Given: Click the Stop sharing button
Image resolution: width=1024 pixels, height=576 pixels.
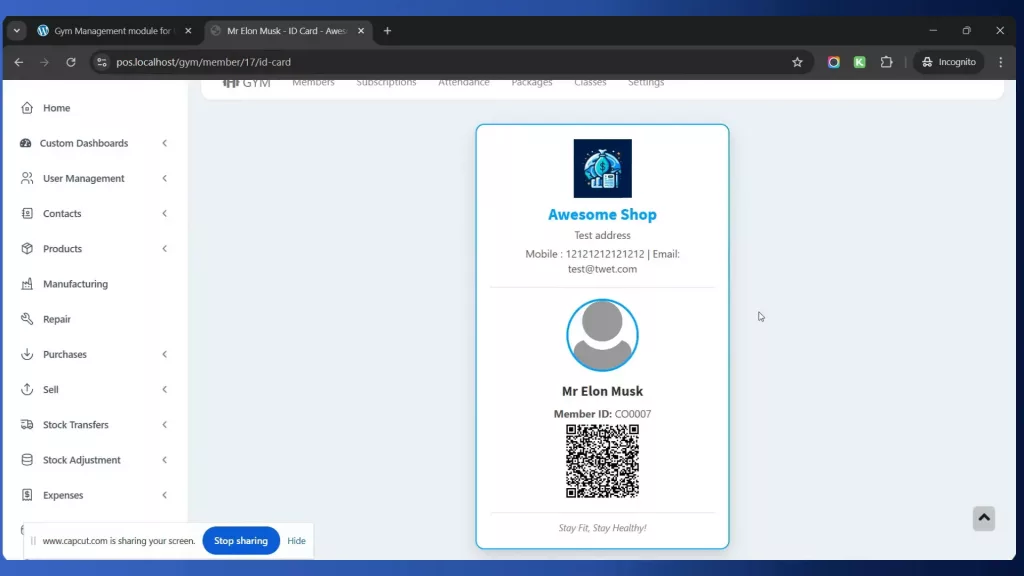Looking at the screenshot, I should pos(241,541).
